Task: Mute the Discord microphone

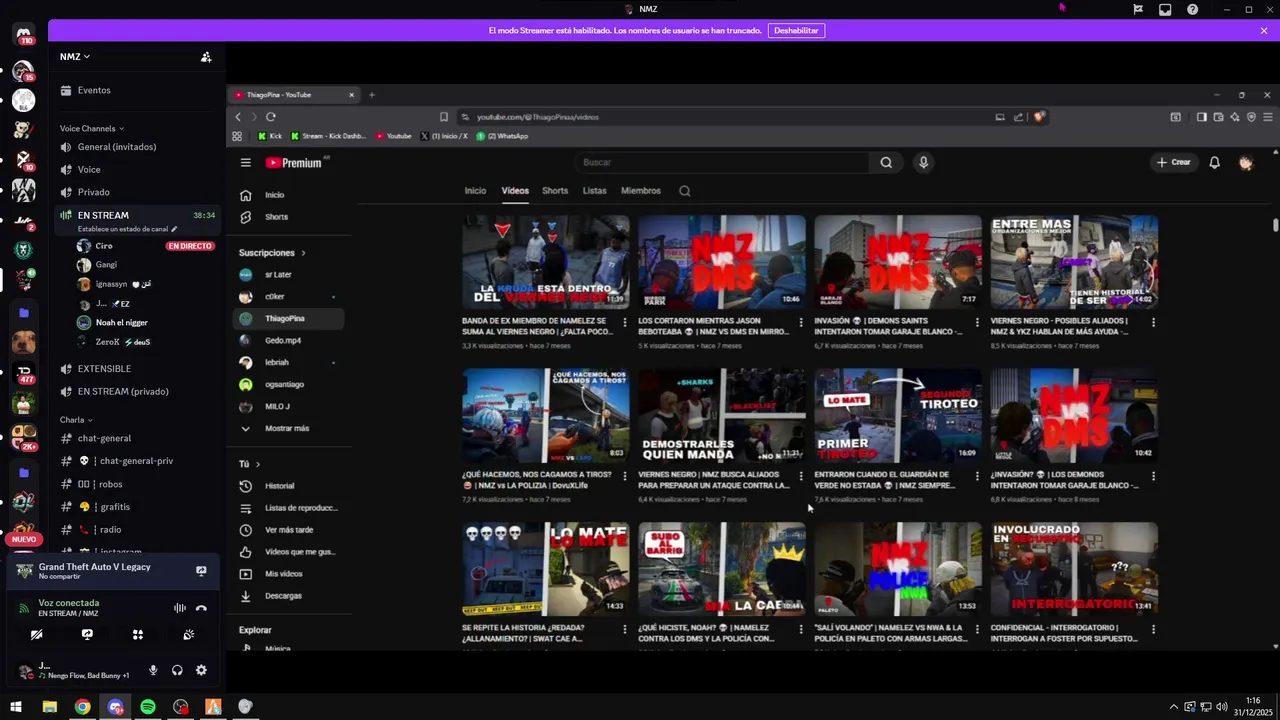Action: [x=153, y=670]
